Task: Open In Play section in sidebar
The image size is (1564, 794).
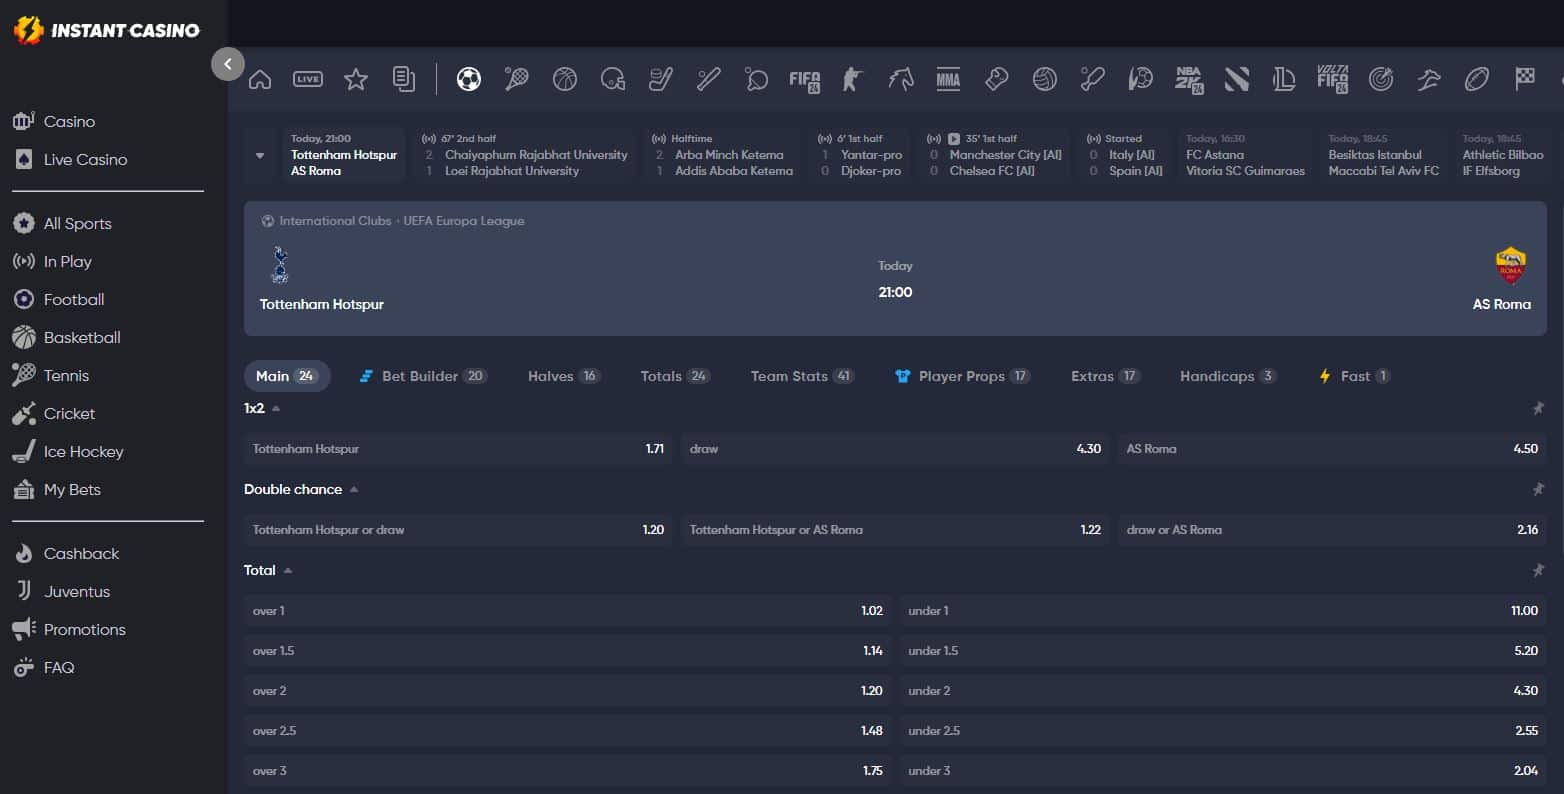Action: [67, 261]
